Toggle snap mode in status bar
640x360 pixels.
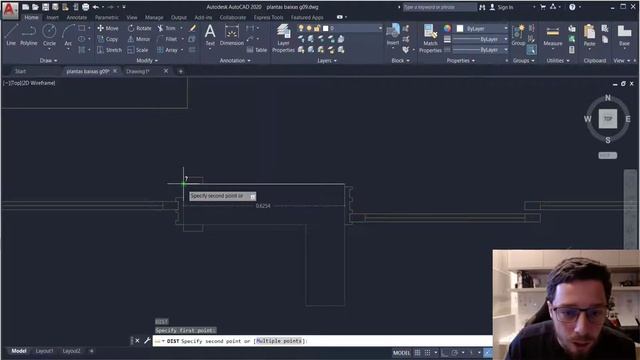(x=427, y=353)
